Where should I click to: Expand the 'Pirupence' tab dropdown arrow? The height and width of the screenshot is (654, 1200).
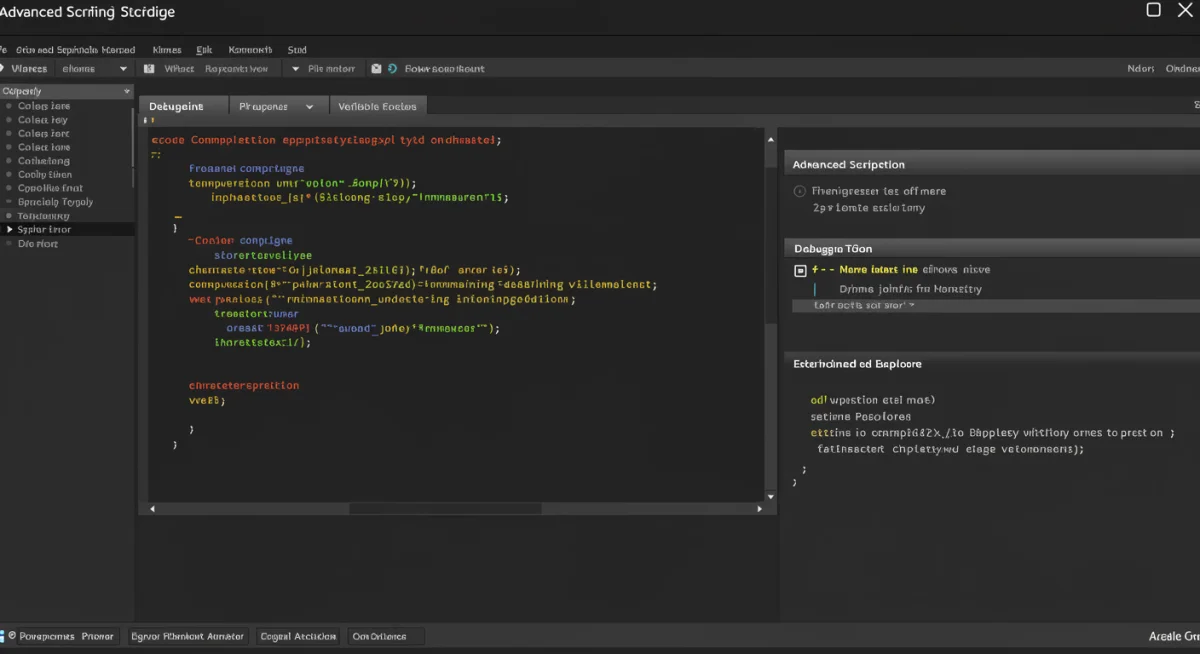tap(309, 106)
